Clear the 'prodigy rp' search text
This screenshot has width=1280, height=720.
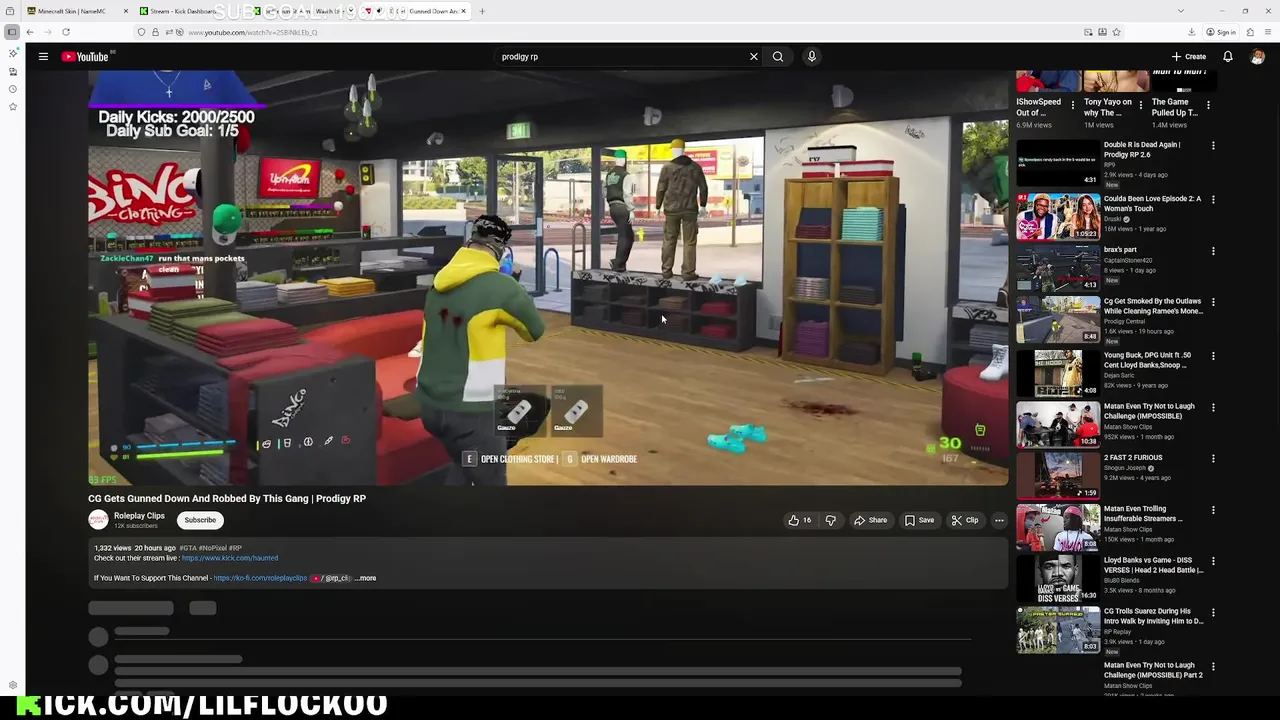coord(754,57)
